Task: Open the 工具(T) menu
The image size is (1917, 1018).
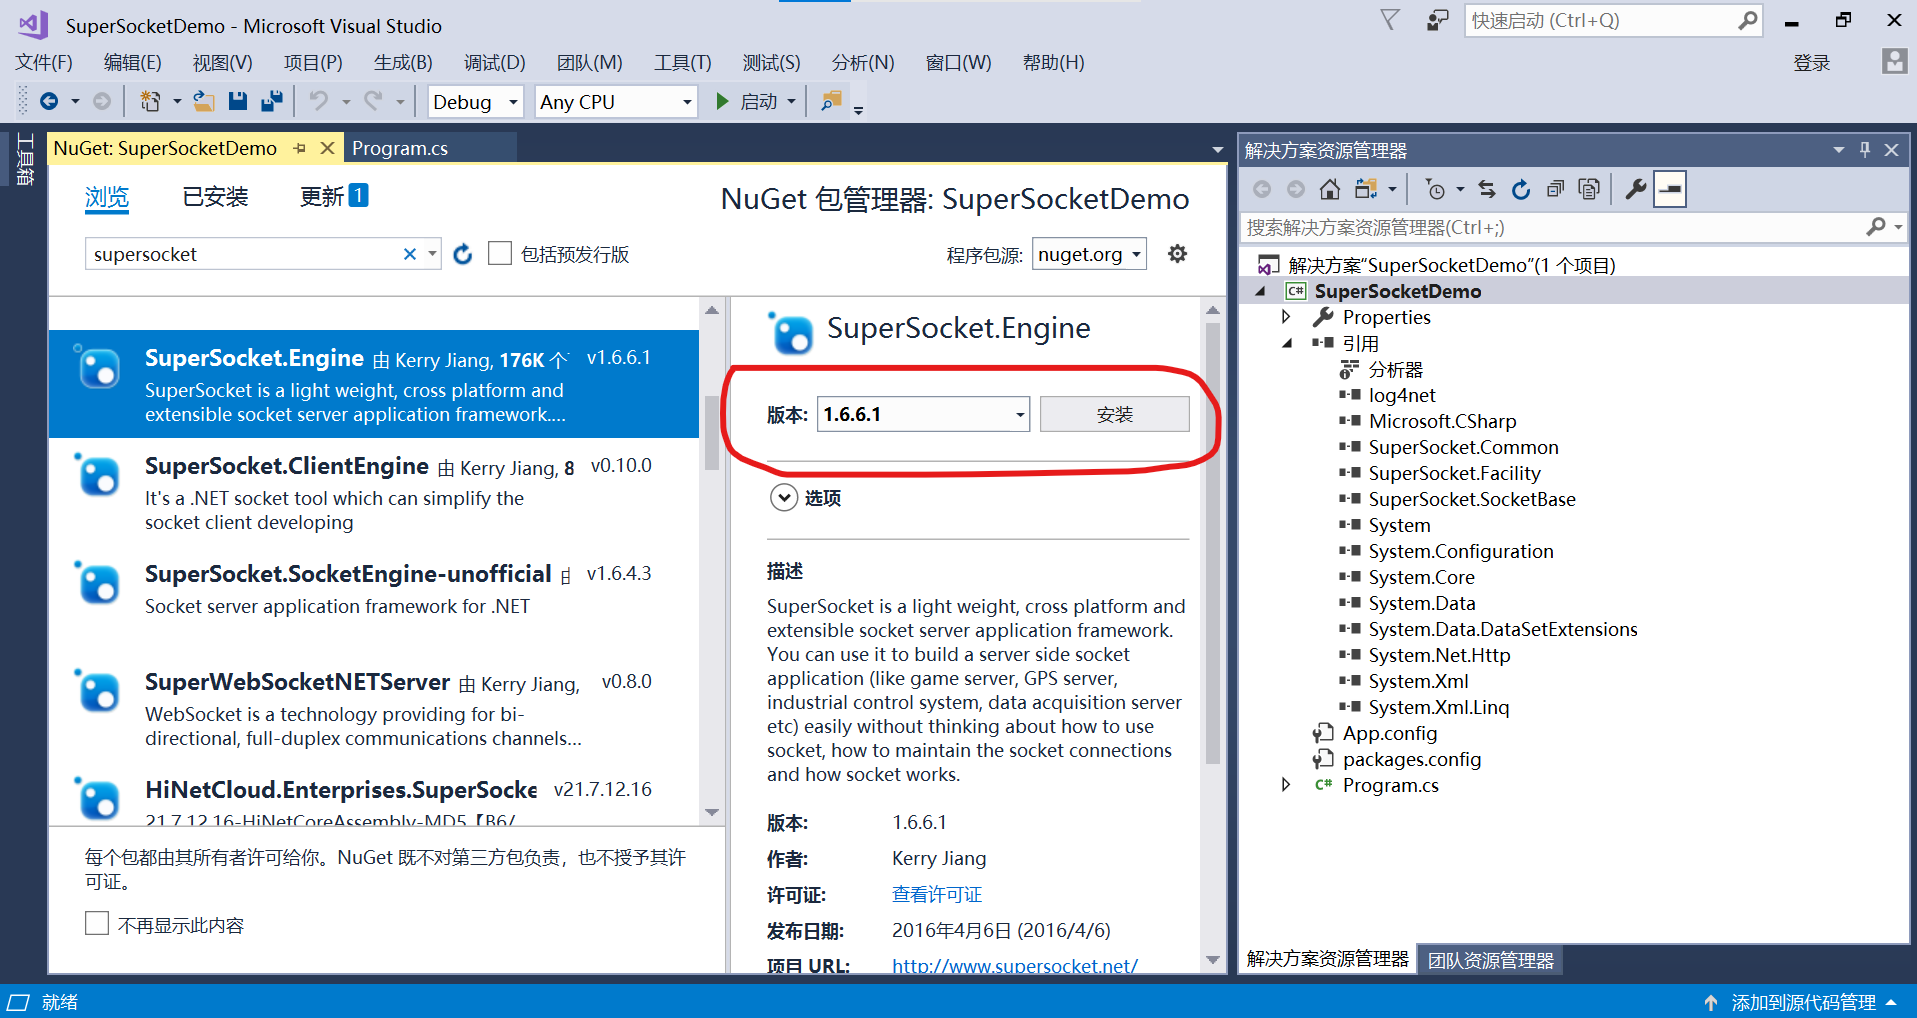Action: [x=682, y=62]
